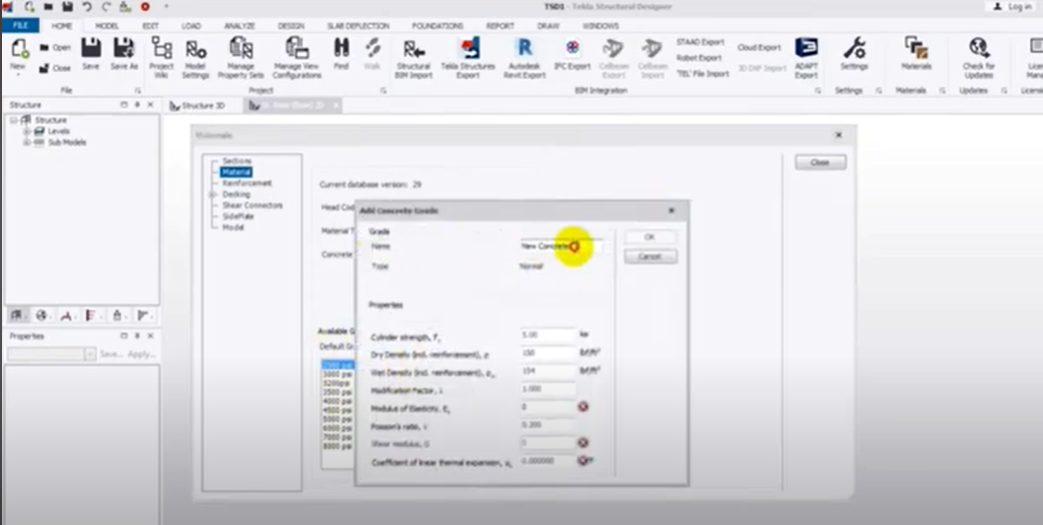Switch to the Structure 3D view tab

(198, 106)
